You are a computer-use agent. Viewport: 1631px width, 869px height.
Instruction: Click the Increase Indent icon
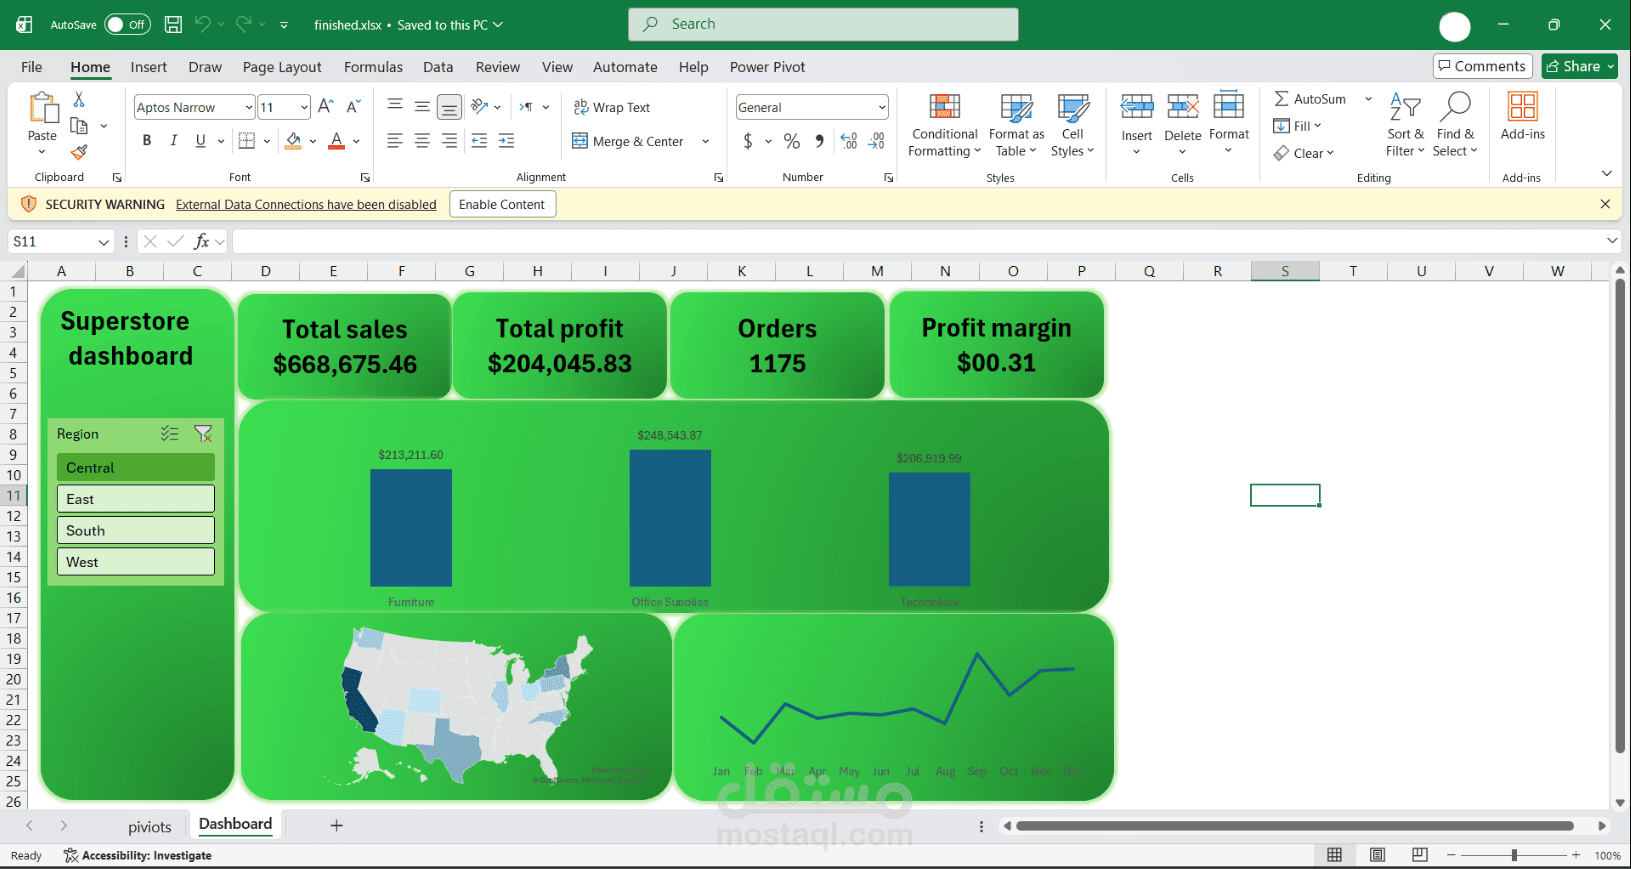click(x=507, y=141)
